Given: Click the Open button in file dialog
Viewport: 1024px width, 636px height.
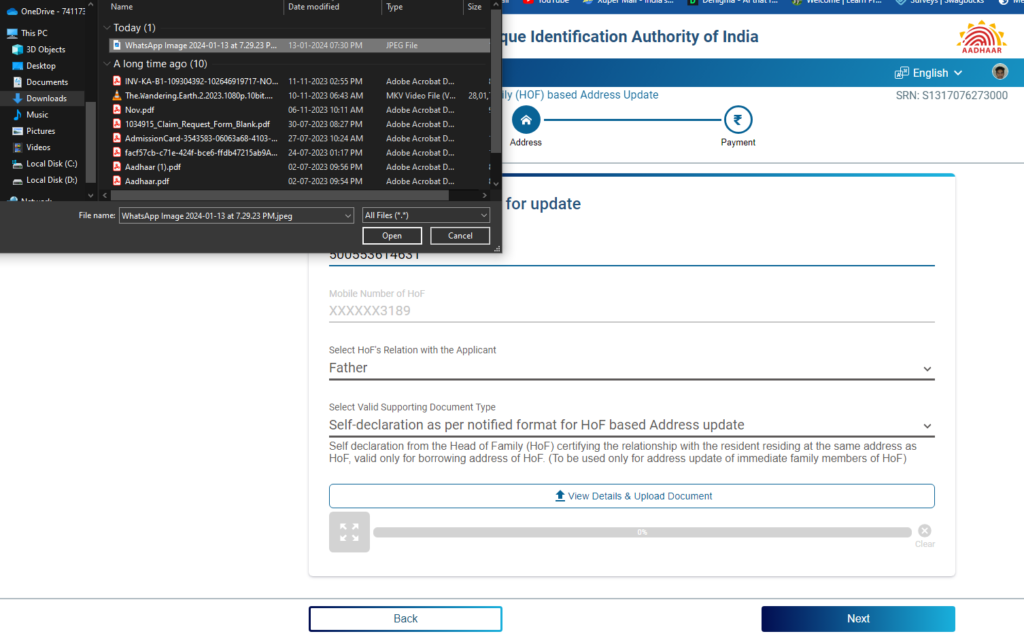Looking at the screenshot, I should tap(392, 236).
